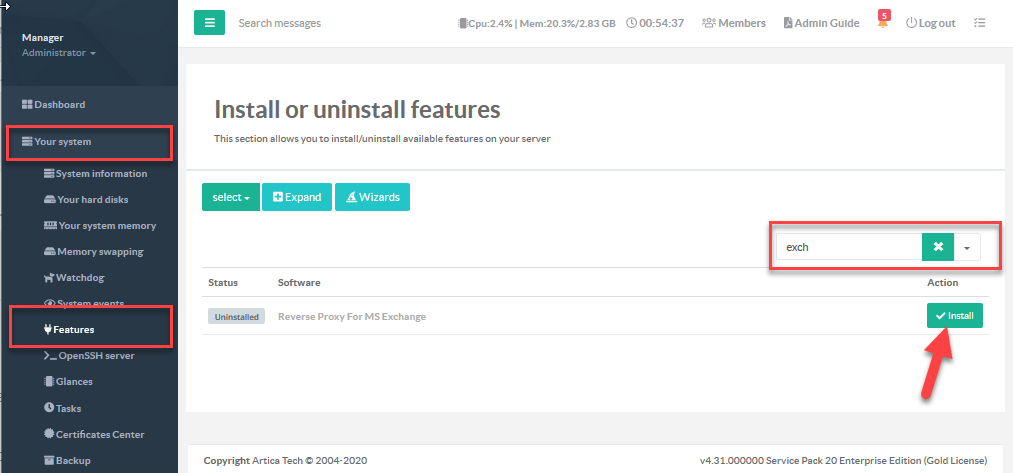1013x473 pixels.
Task: Expand the Administrator user dropdown
Action: click(59, 53)
